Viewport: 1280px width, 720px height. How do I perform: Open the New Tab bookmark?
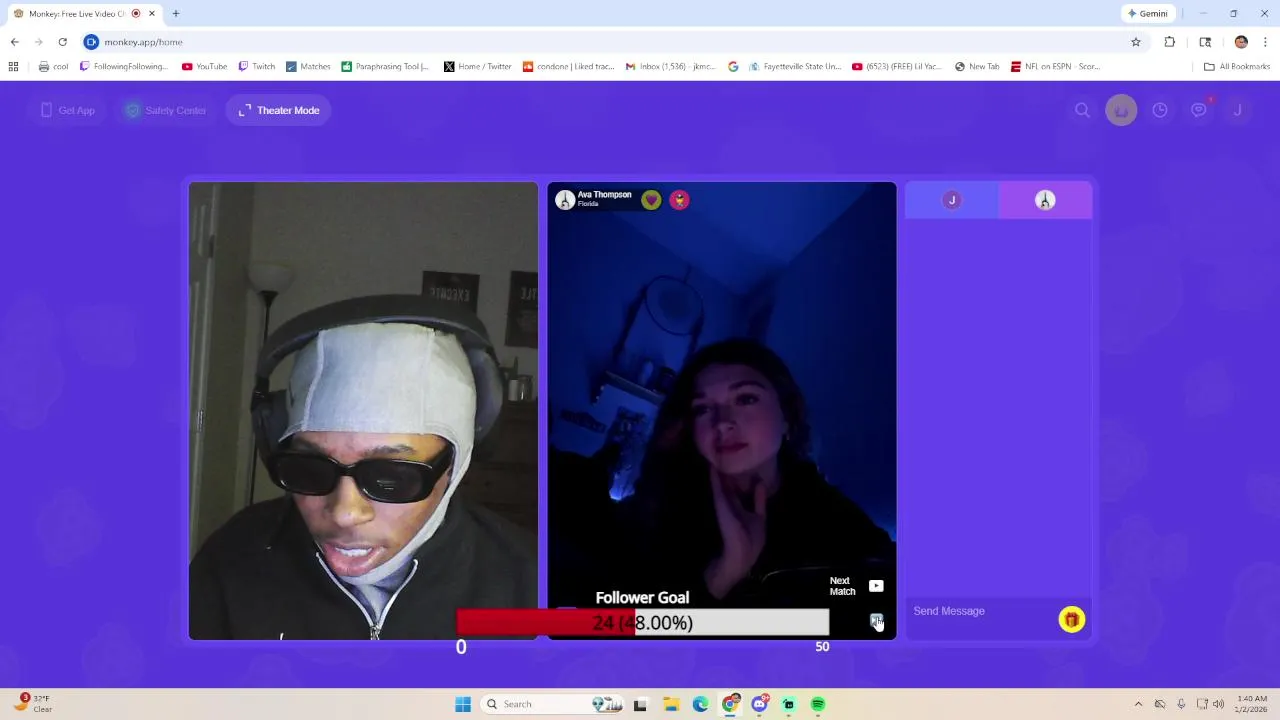pyautogui.click(x=977, y=67)
